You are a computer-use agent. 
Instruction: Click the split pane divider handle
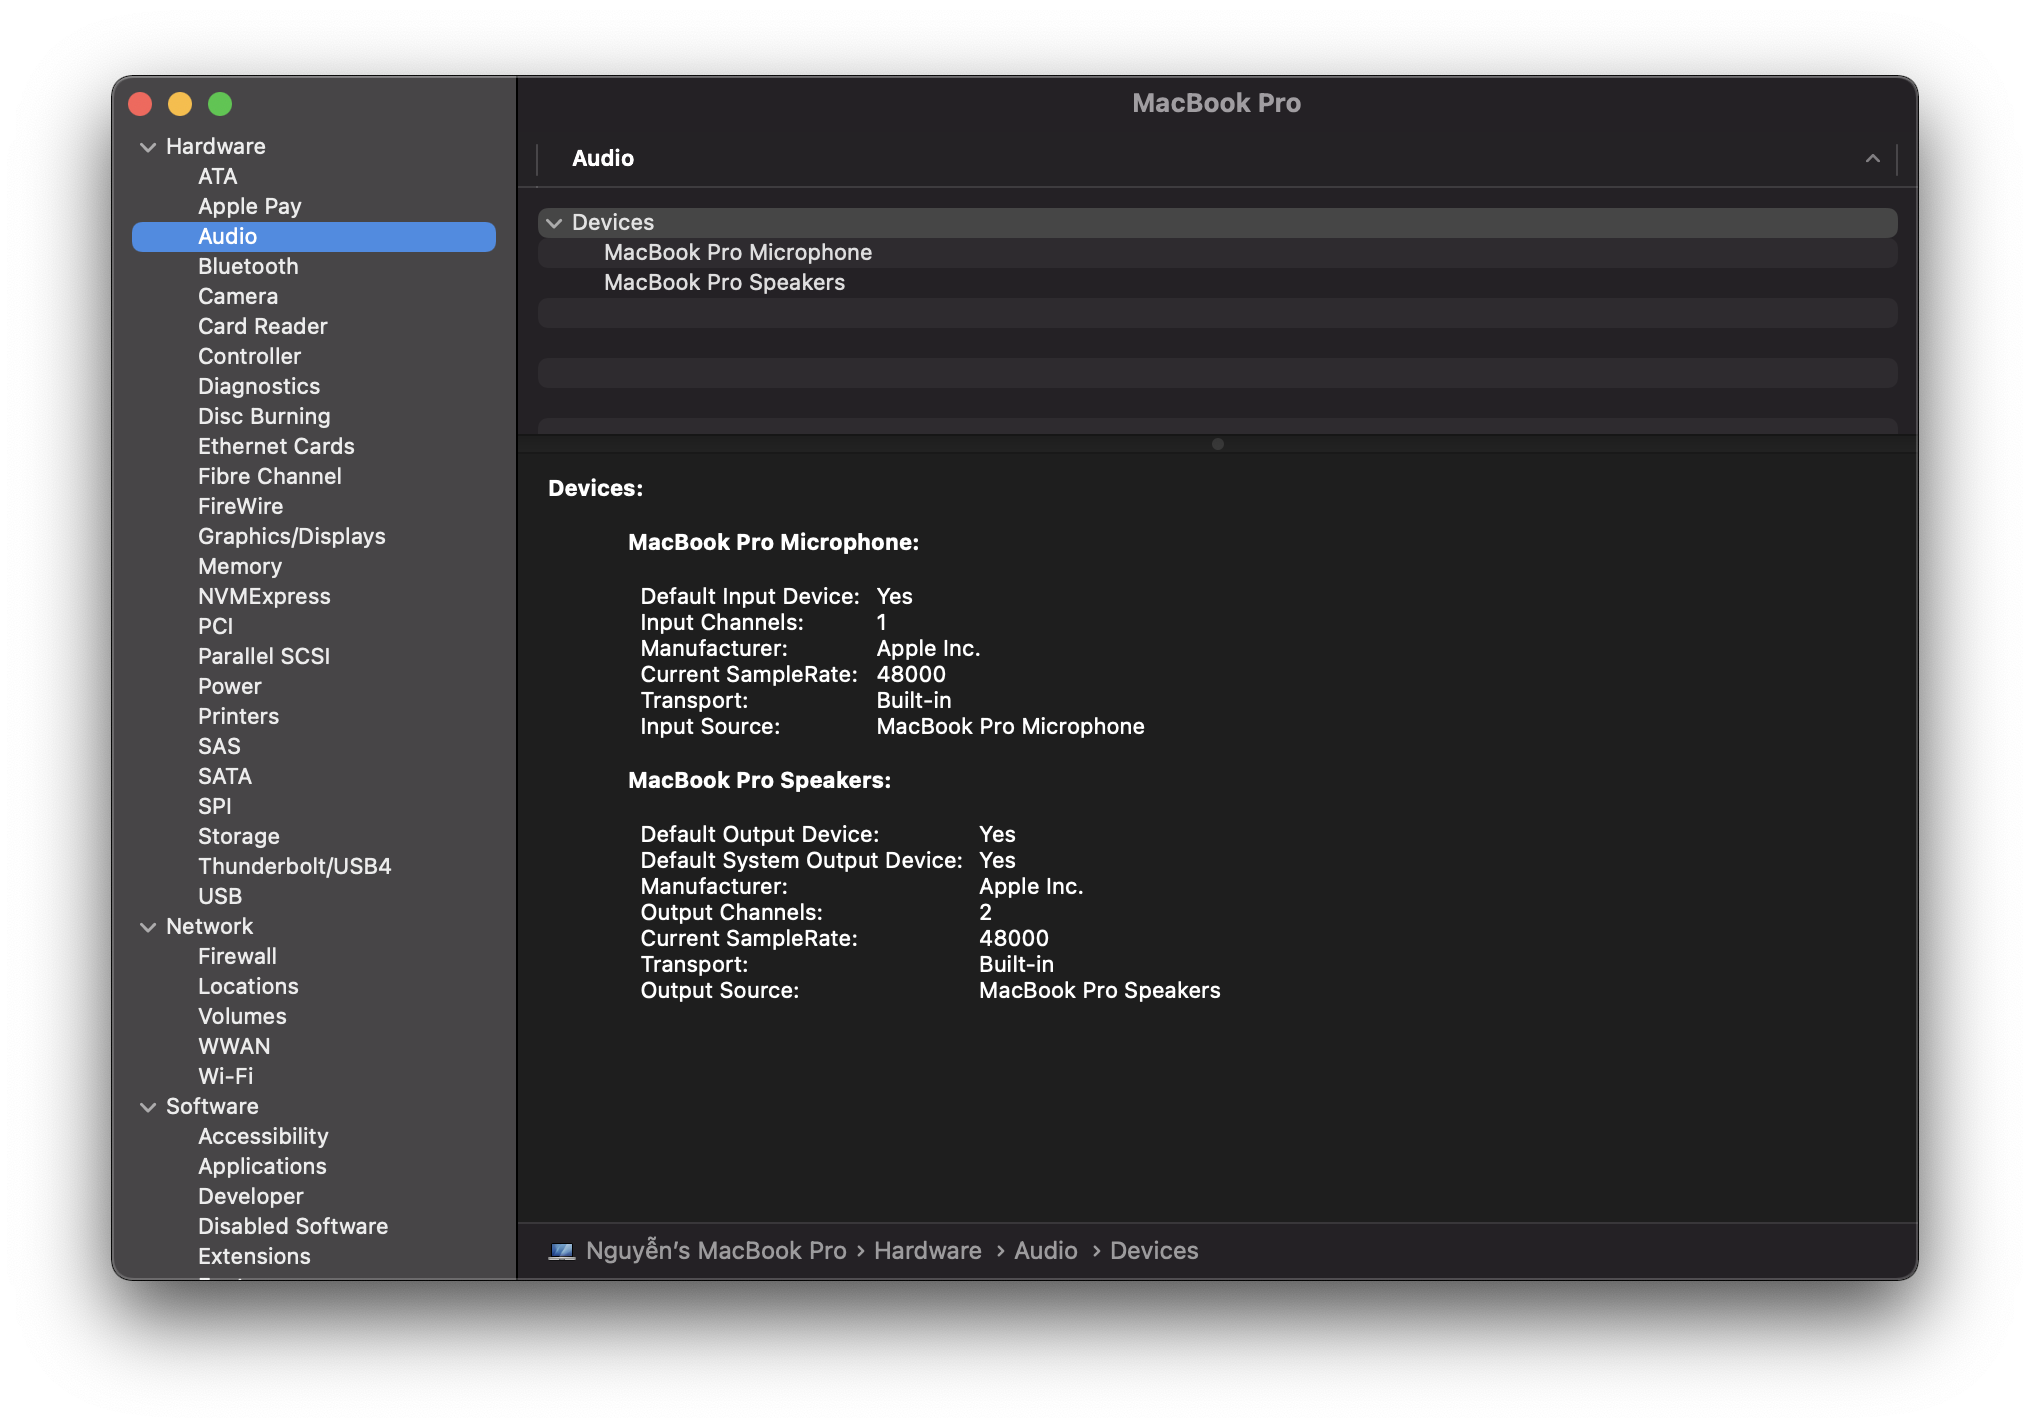pyautogui.click(x=1217, y=444)
